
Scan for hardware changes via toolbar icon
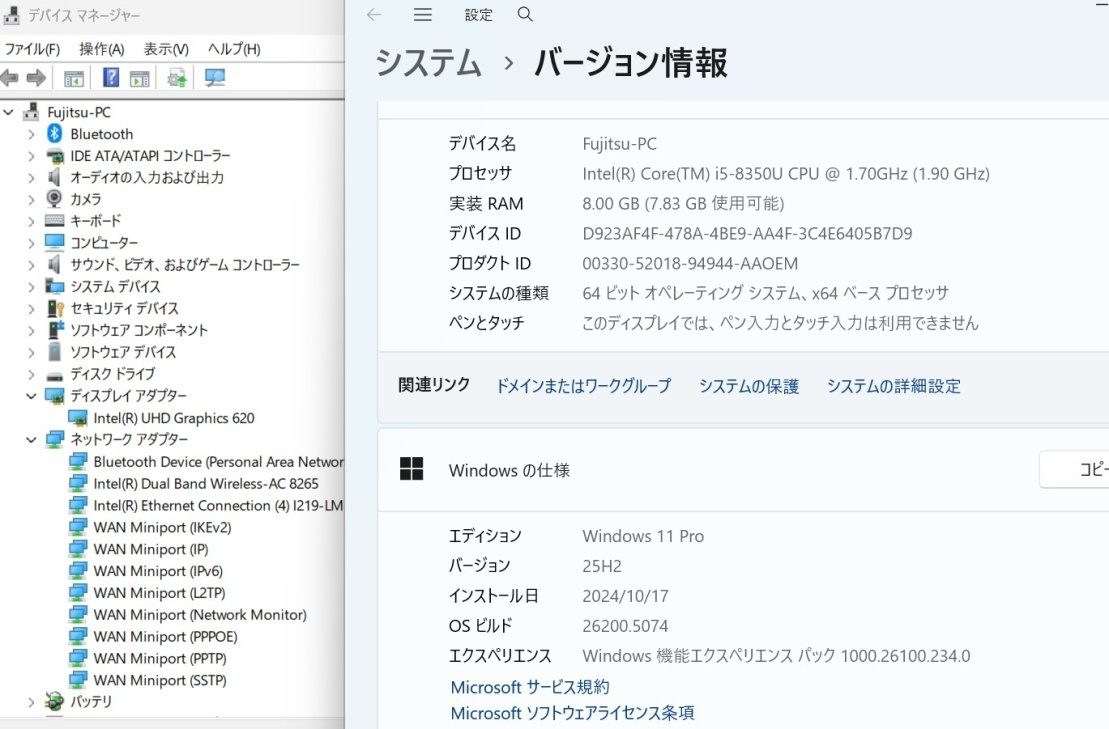[x=213, y=78]
